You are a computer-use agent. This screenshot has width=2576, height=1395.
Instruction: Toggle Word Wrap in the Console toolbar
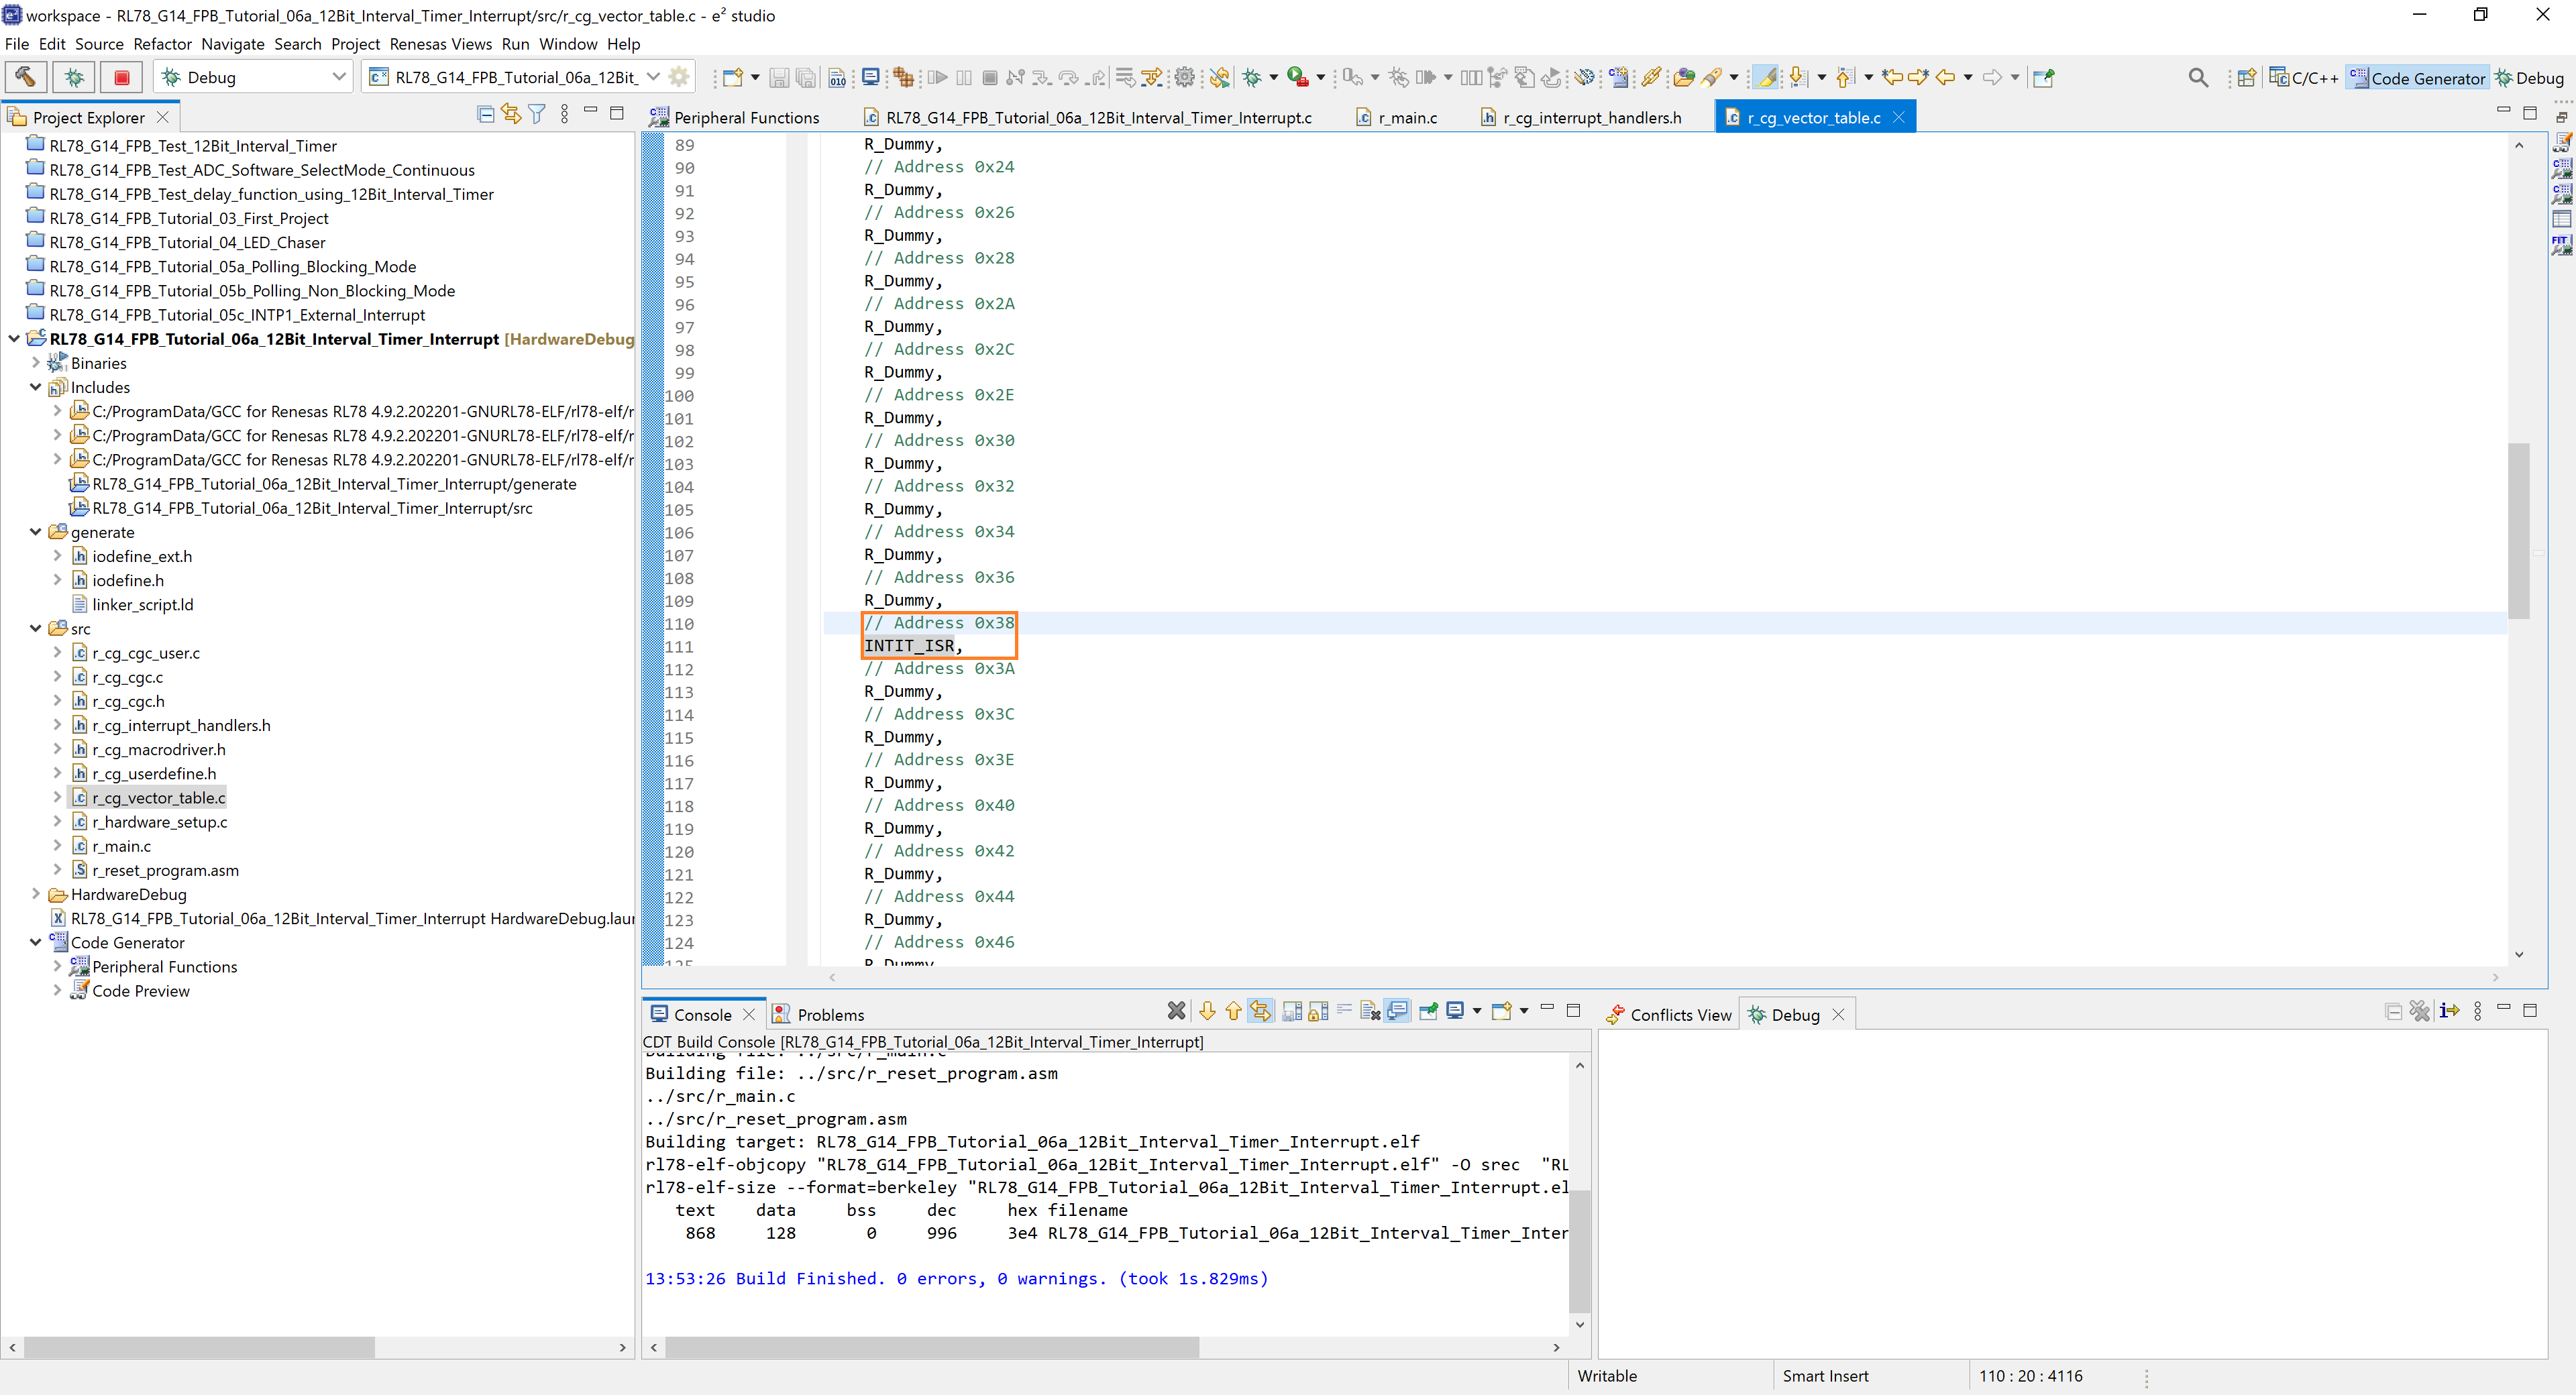[x=1344, y=1009]
